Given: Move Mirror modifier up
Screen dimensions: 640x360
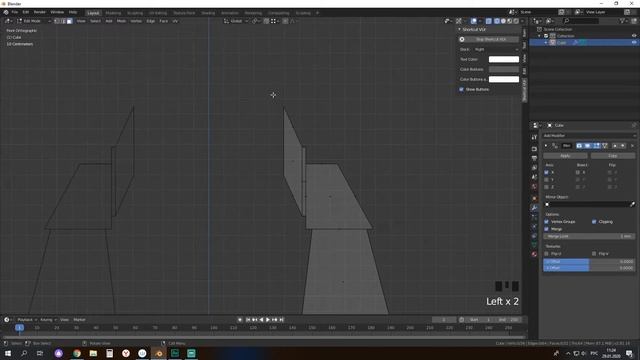Looking at the screenshot, I should pyautogui.click(x=615, y=146).
